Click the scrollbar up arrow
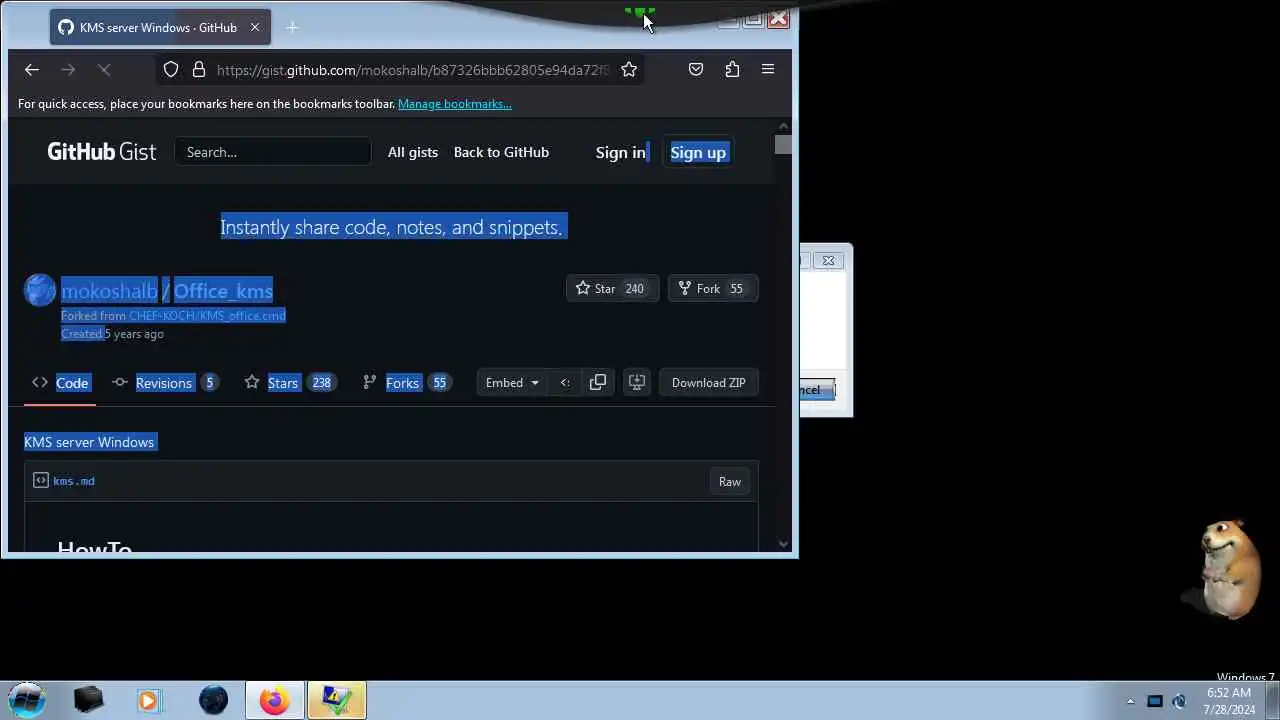 coord(783,126)
